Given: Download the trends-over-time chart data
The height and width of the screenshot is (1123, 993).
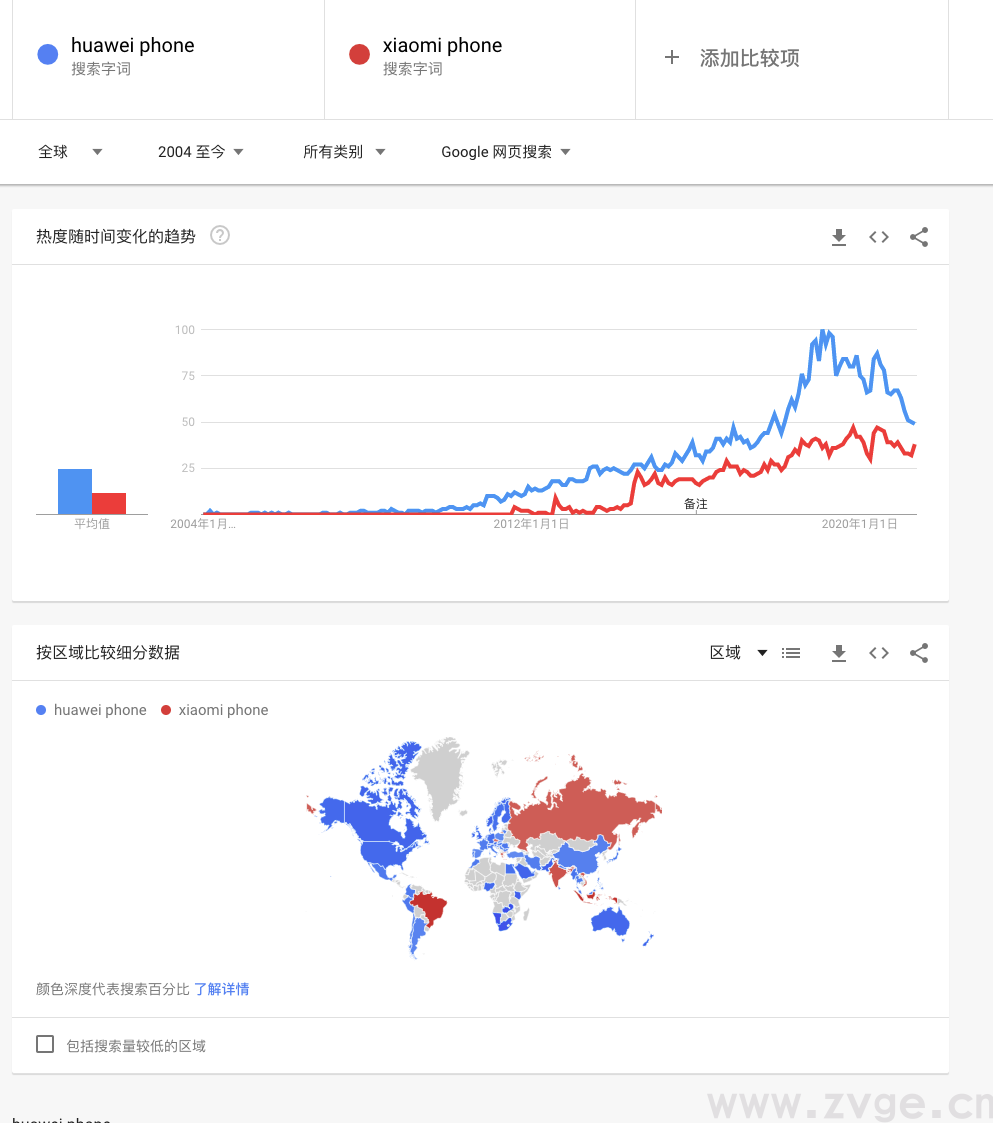Looking at the screenshot, I should click(x=839, y=237).
